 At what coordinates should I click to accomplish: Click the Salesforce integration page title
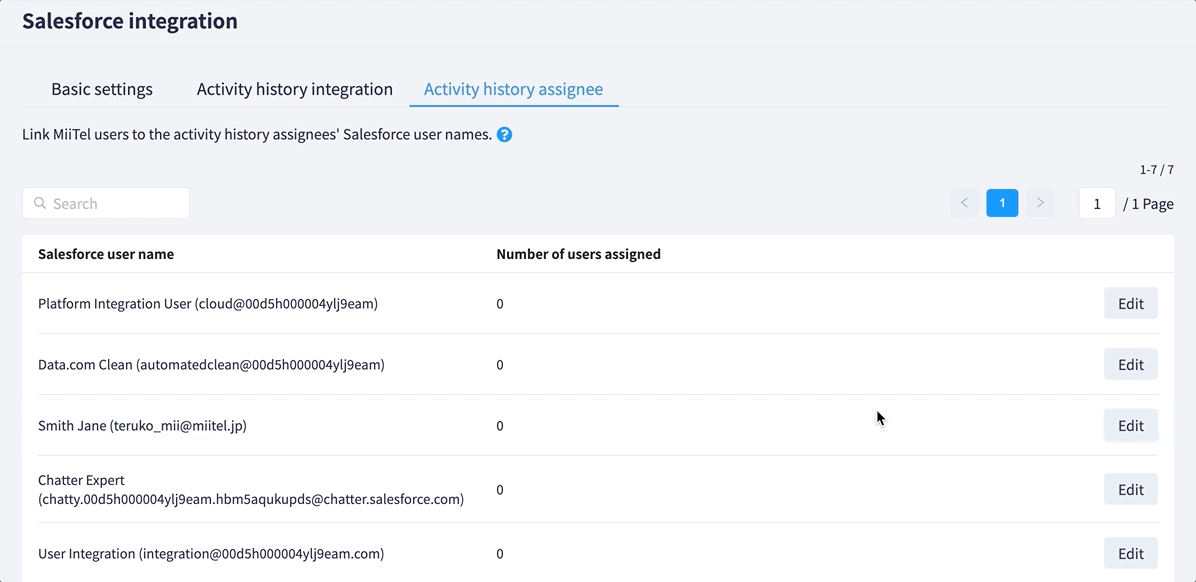[130, 21]
